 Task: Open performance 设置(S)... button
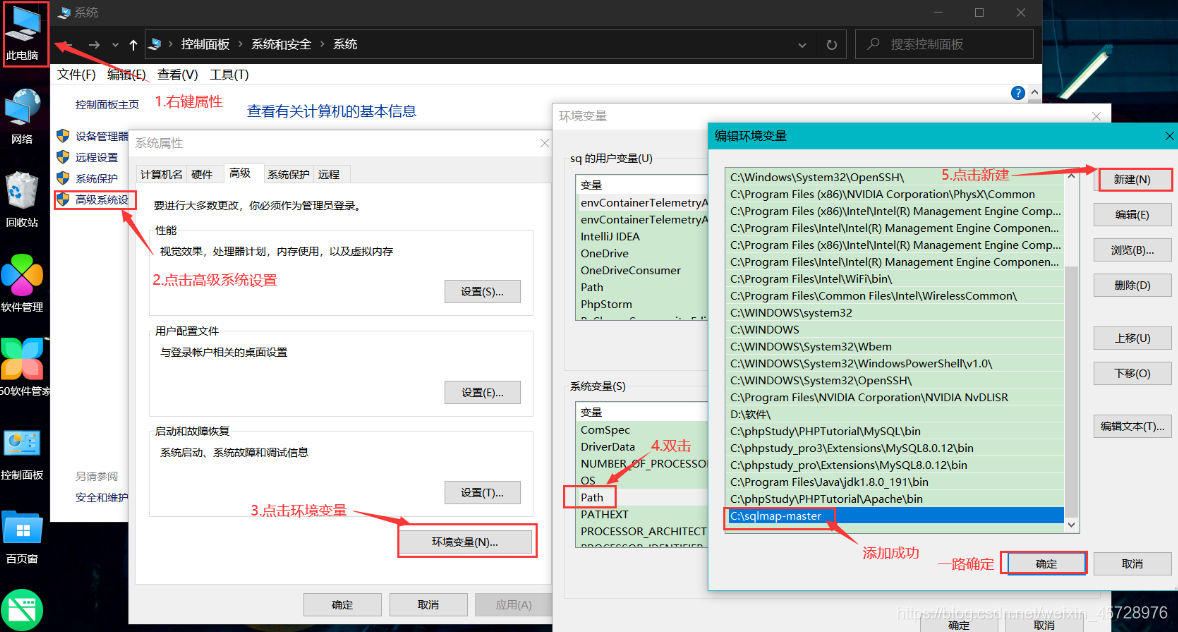[482, 292]
